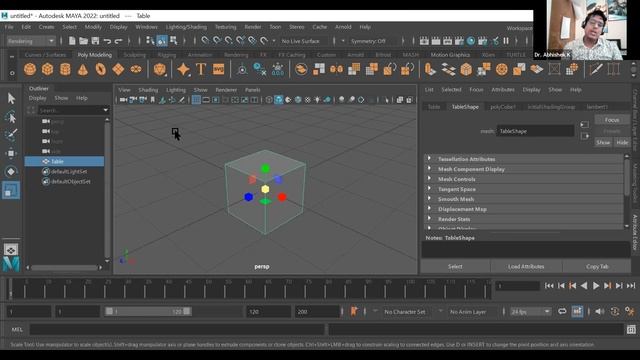
Task: Toggle the sound speaker icon
Action: [x=599, y=311]
